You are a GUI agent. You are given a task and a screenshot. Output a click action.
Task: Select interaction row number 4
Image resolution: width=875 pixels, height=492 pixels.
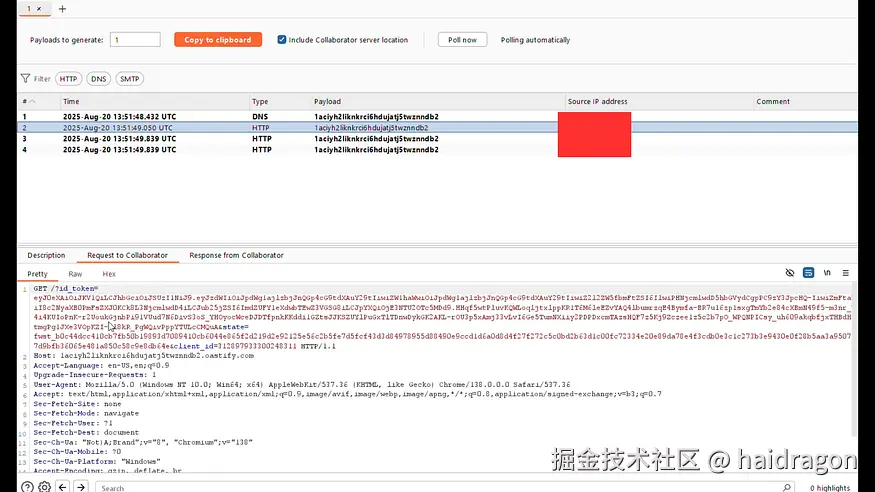pos(437,149)
